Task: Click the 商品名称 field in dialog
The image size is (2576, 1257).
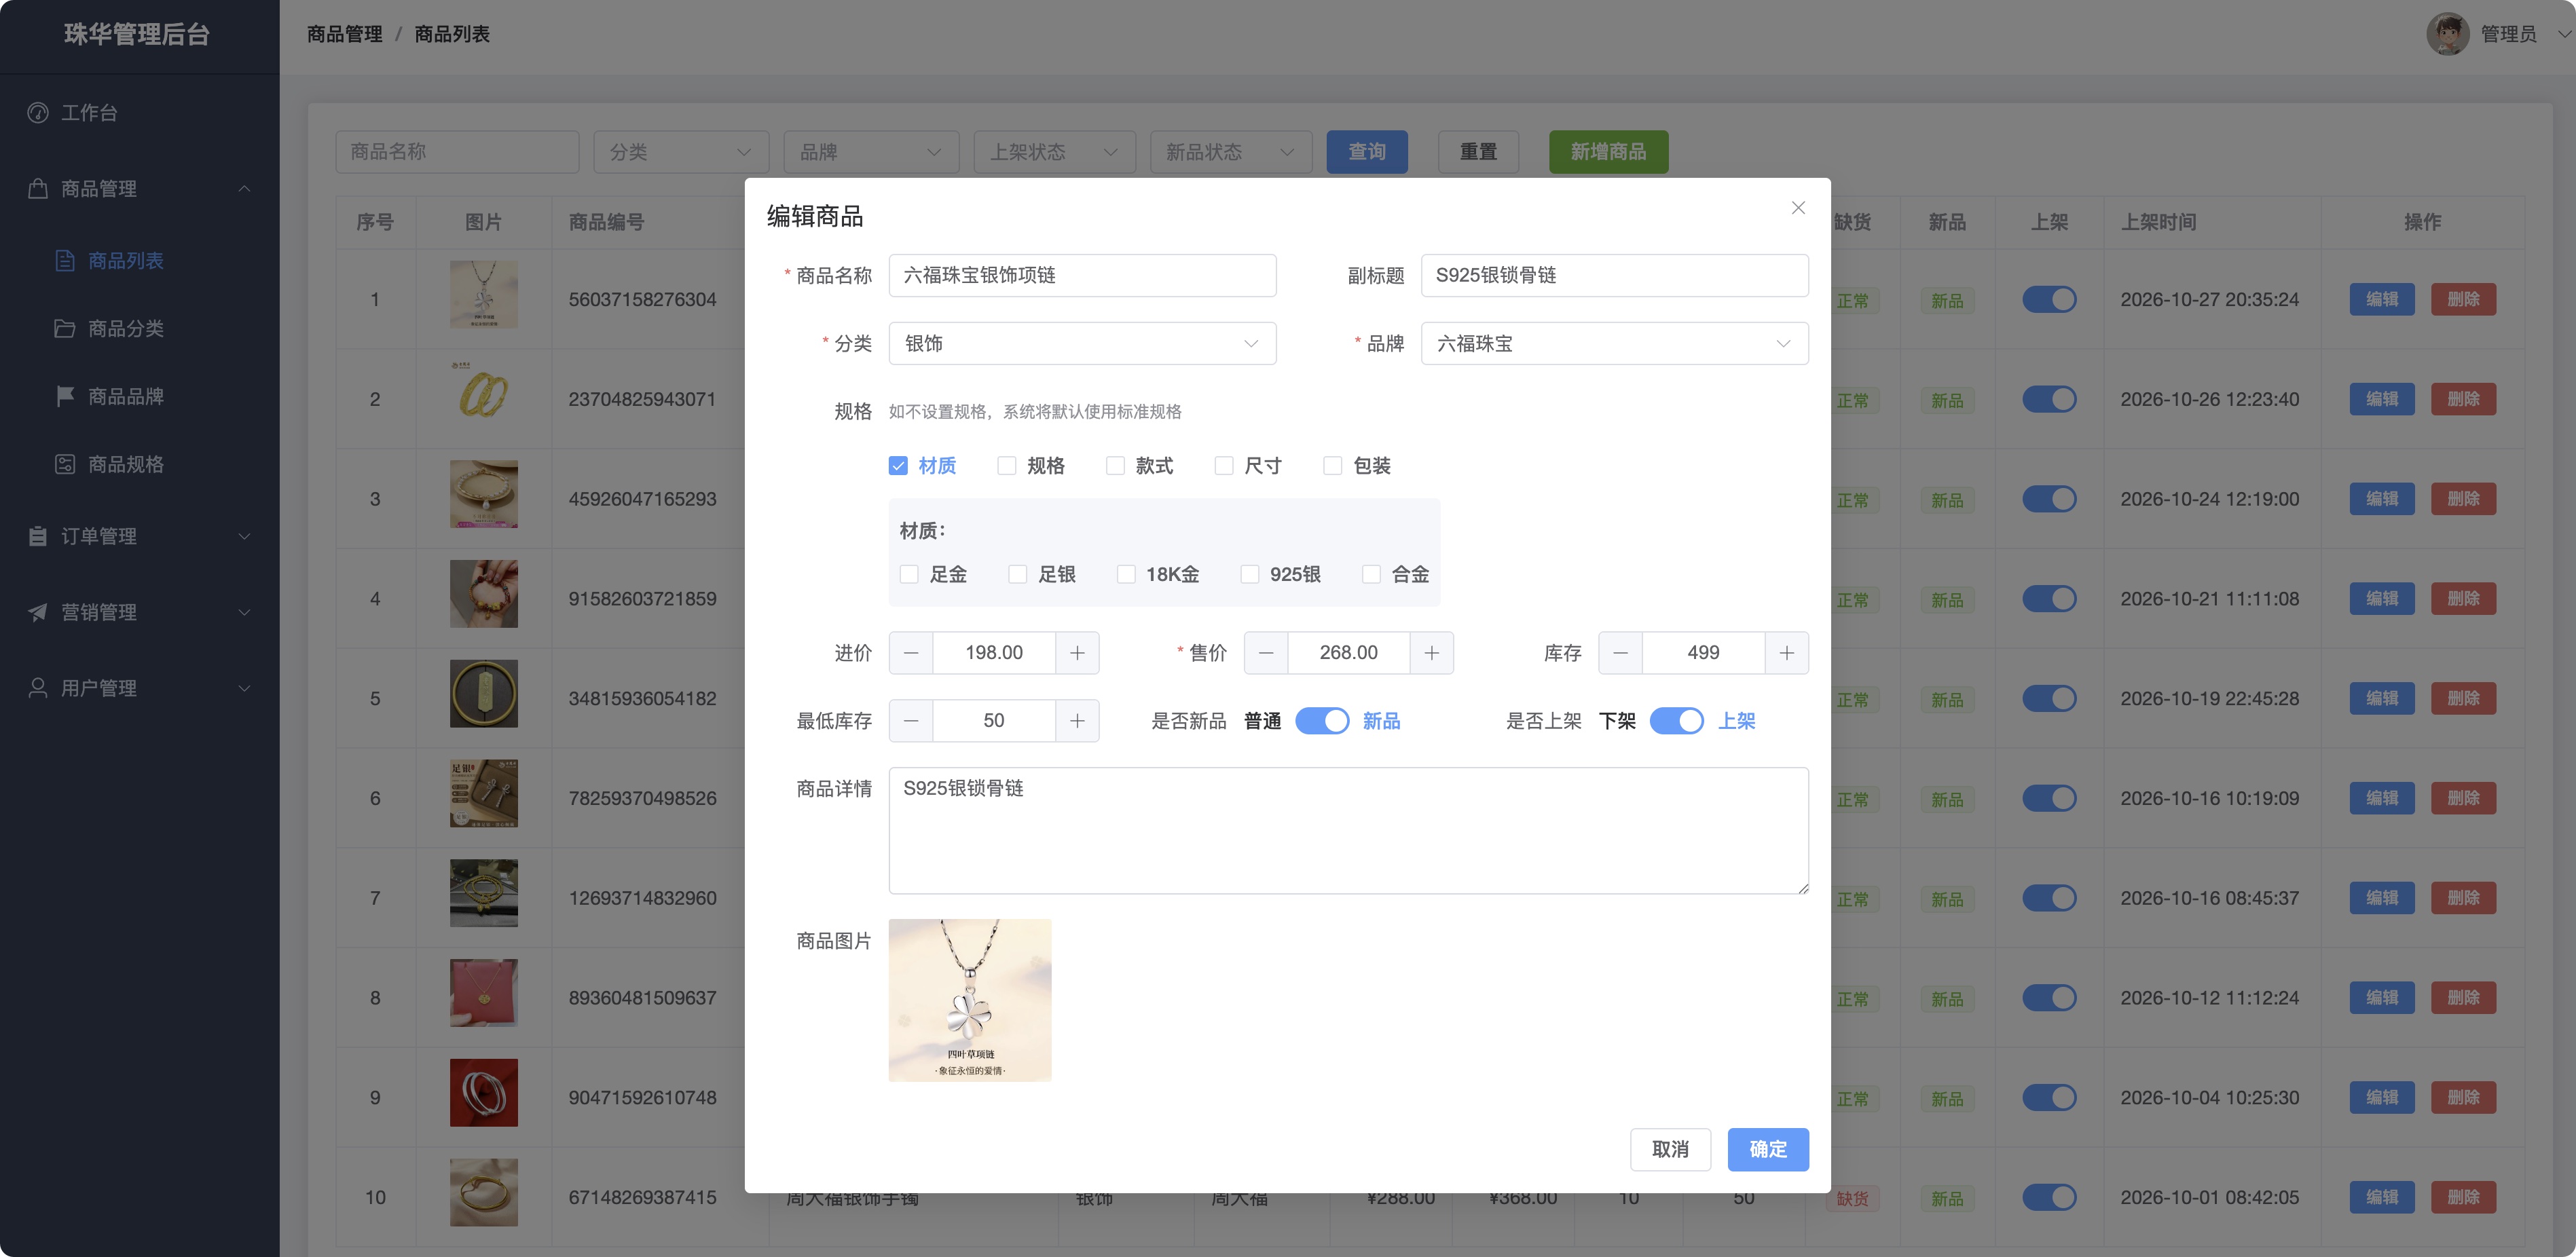Action: 1082,276
